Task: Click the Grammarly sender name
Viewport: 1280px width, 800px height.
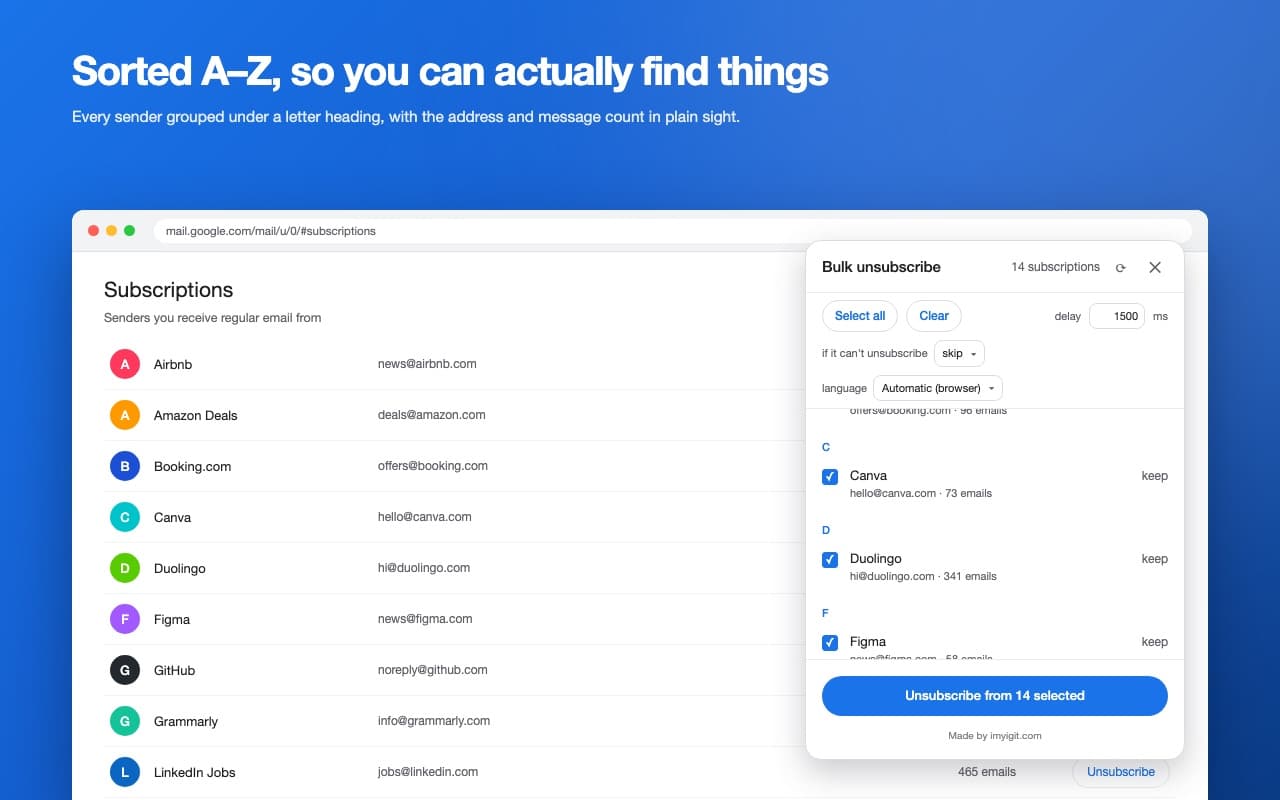Action: (x=186, y=722)
